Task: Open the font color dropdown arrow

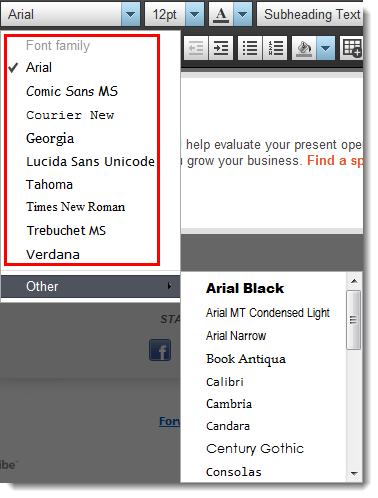Action: point(243,15)
